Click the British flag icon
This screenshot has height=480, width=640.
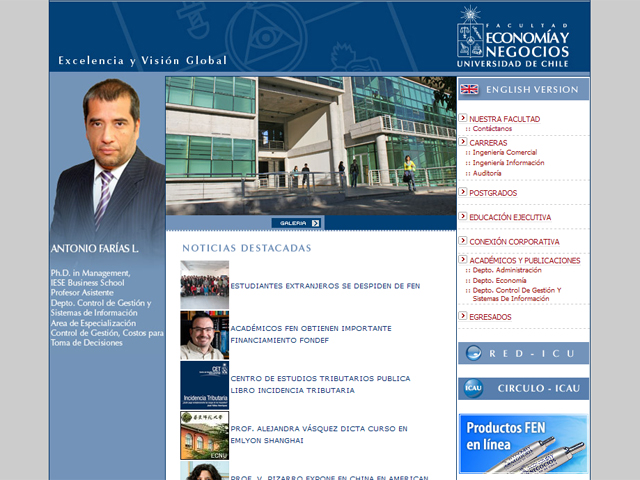point(469,90)
